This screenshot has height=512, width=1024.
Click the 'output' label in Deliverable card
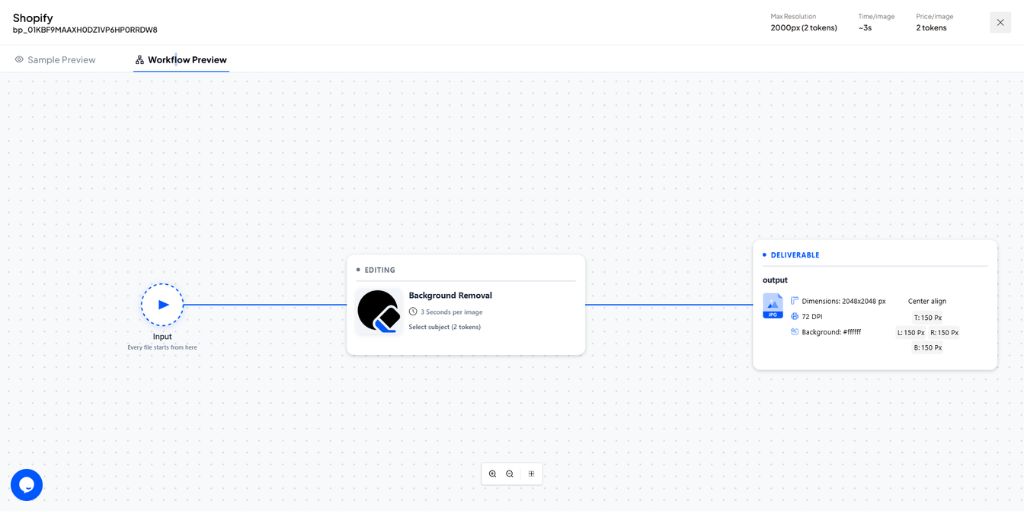[775, 280]
